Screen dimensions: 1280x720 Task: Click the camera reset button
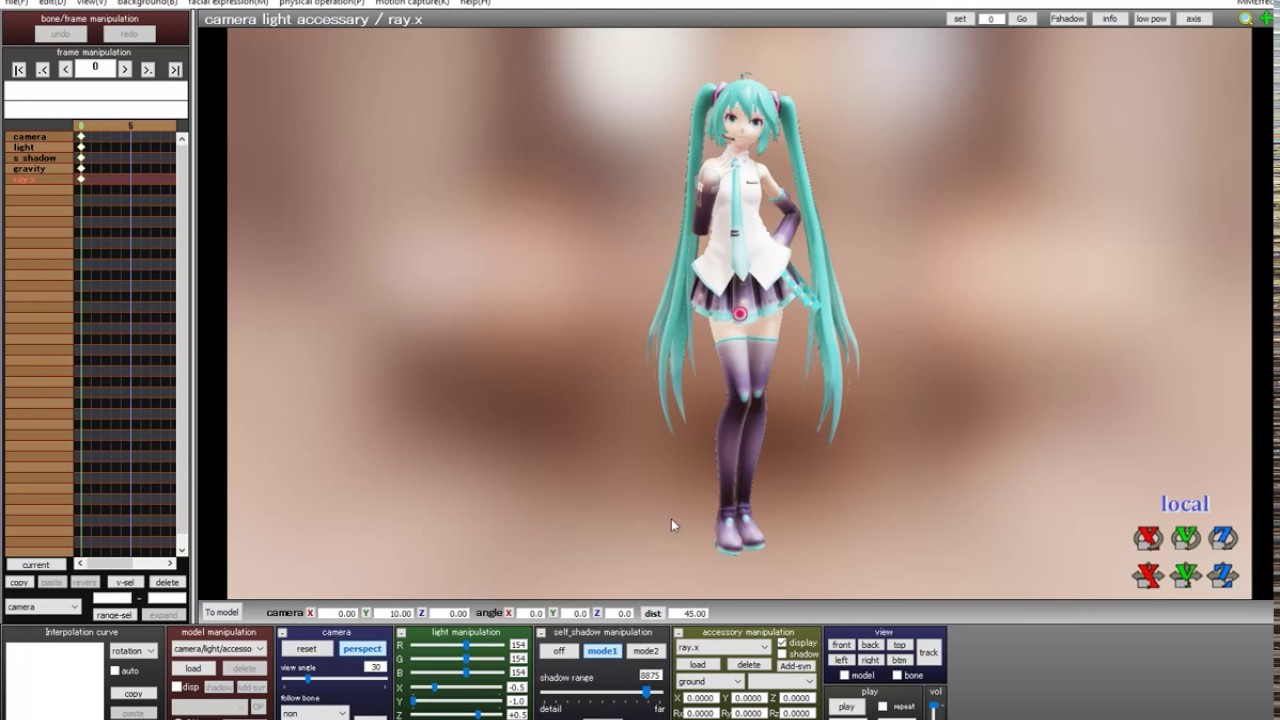(x=306, y=649)
